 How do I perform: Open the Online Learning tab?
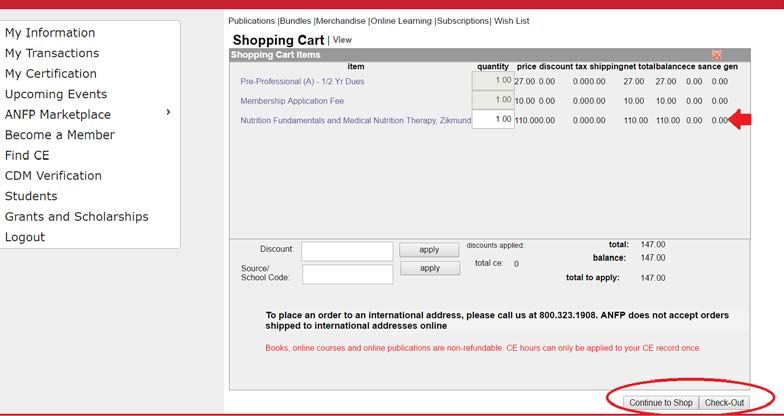pyautogui.click(x=401, y=21)
